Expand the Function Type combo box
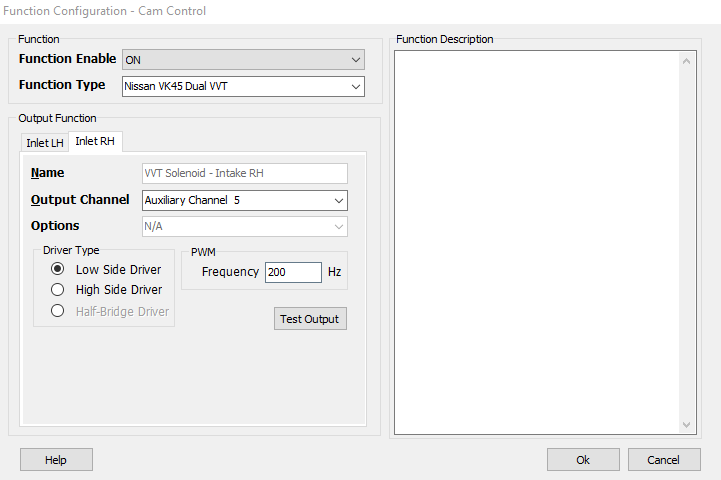This screenshot has width=721, height=480. coord(243,86)
